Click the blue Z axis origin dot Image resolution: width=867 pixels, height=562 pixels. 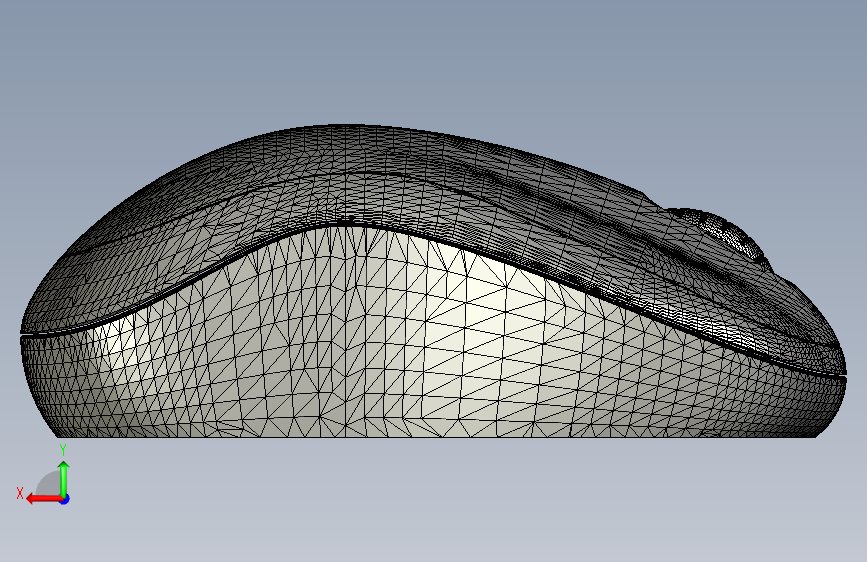(x=65, y=499)
